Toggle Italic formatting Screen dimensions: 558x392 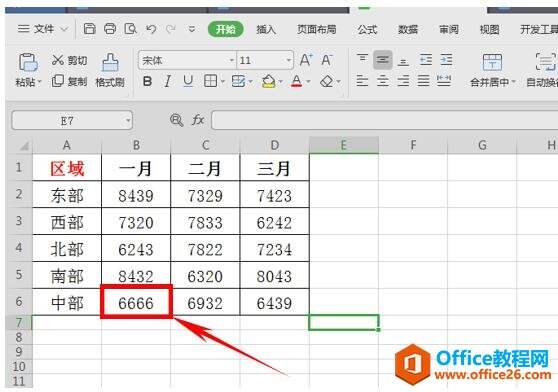tap(168, 81)
